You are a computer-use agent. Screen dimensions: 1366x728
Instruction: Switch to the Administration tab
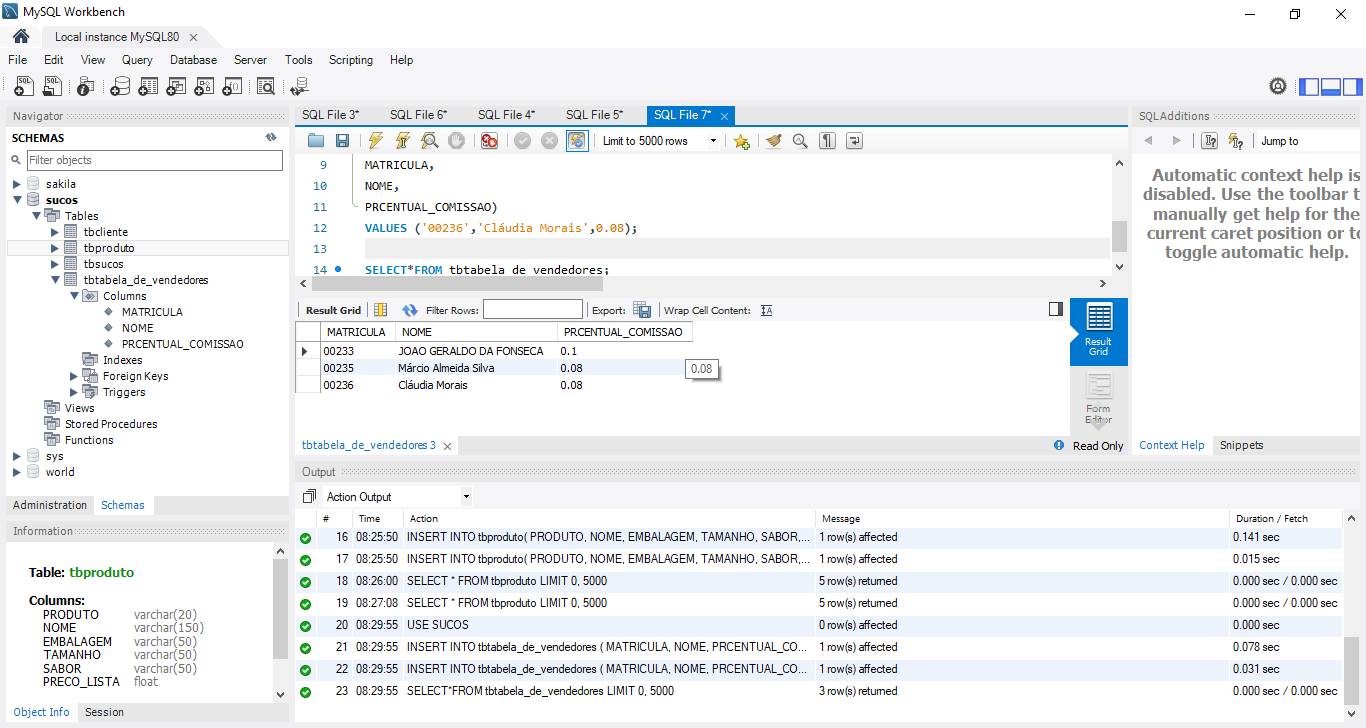point(50,505)
